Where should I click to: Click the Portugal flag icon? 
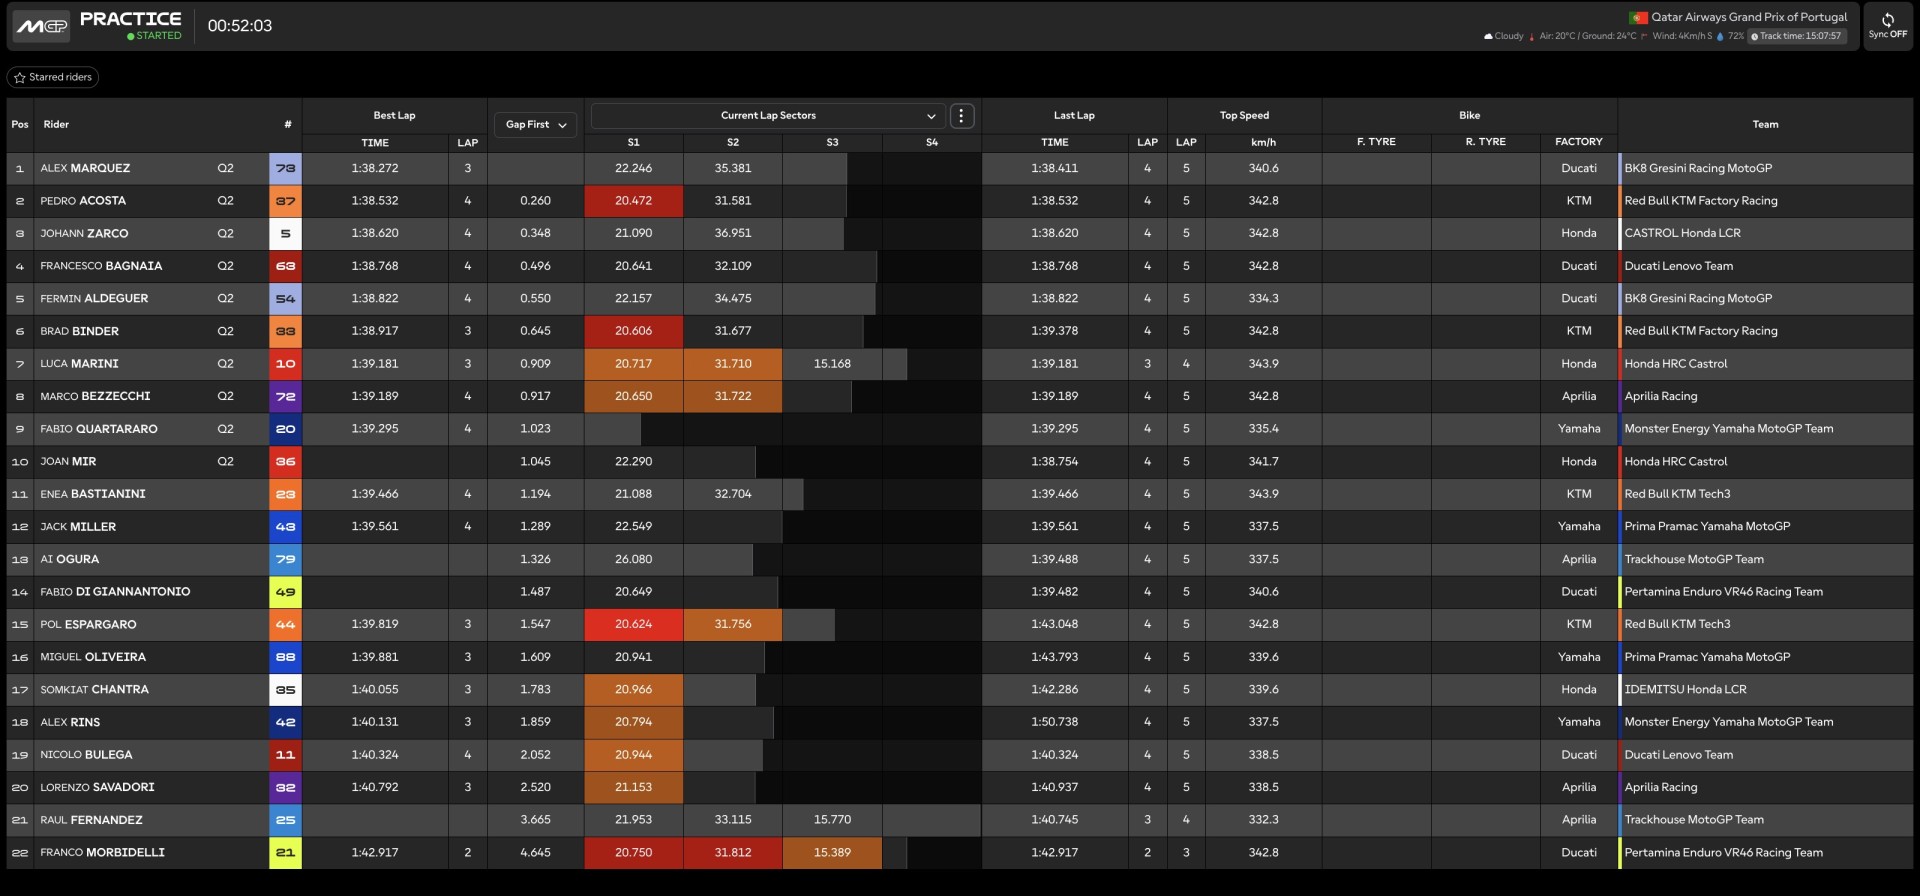[x=1638, y=17]
